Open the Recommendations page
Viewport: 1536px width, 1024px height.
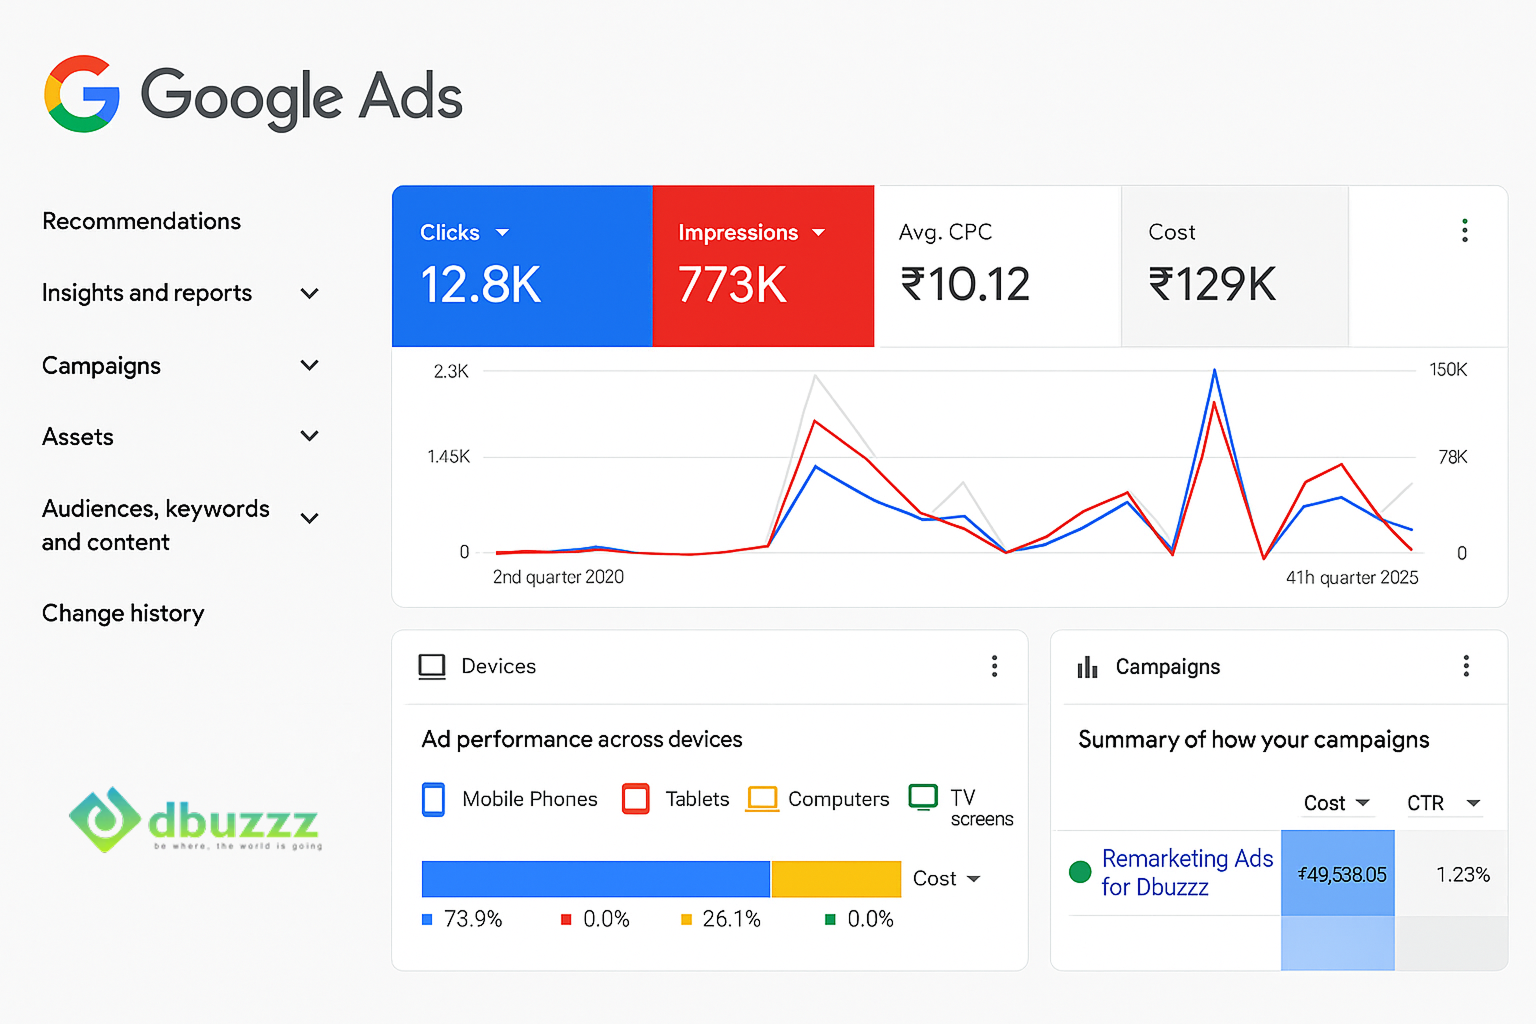tap(141, 221)
